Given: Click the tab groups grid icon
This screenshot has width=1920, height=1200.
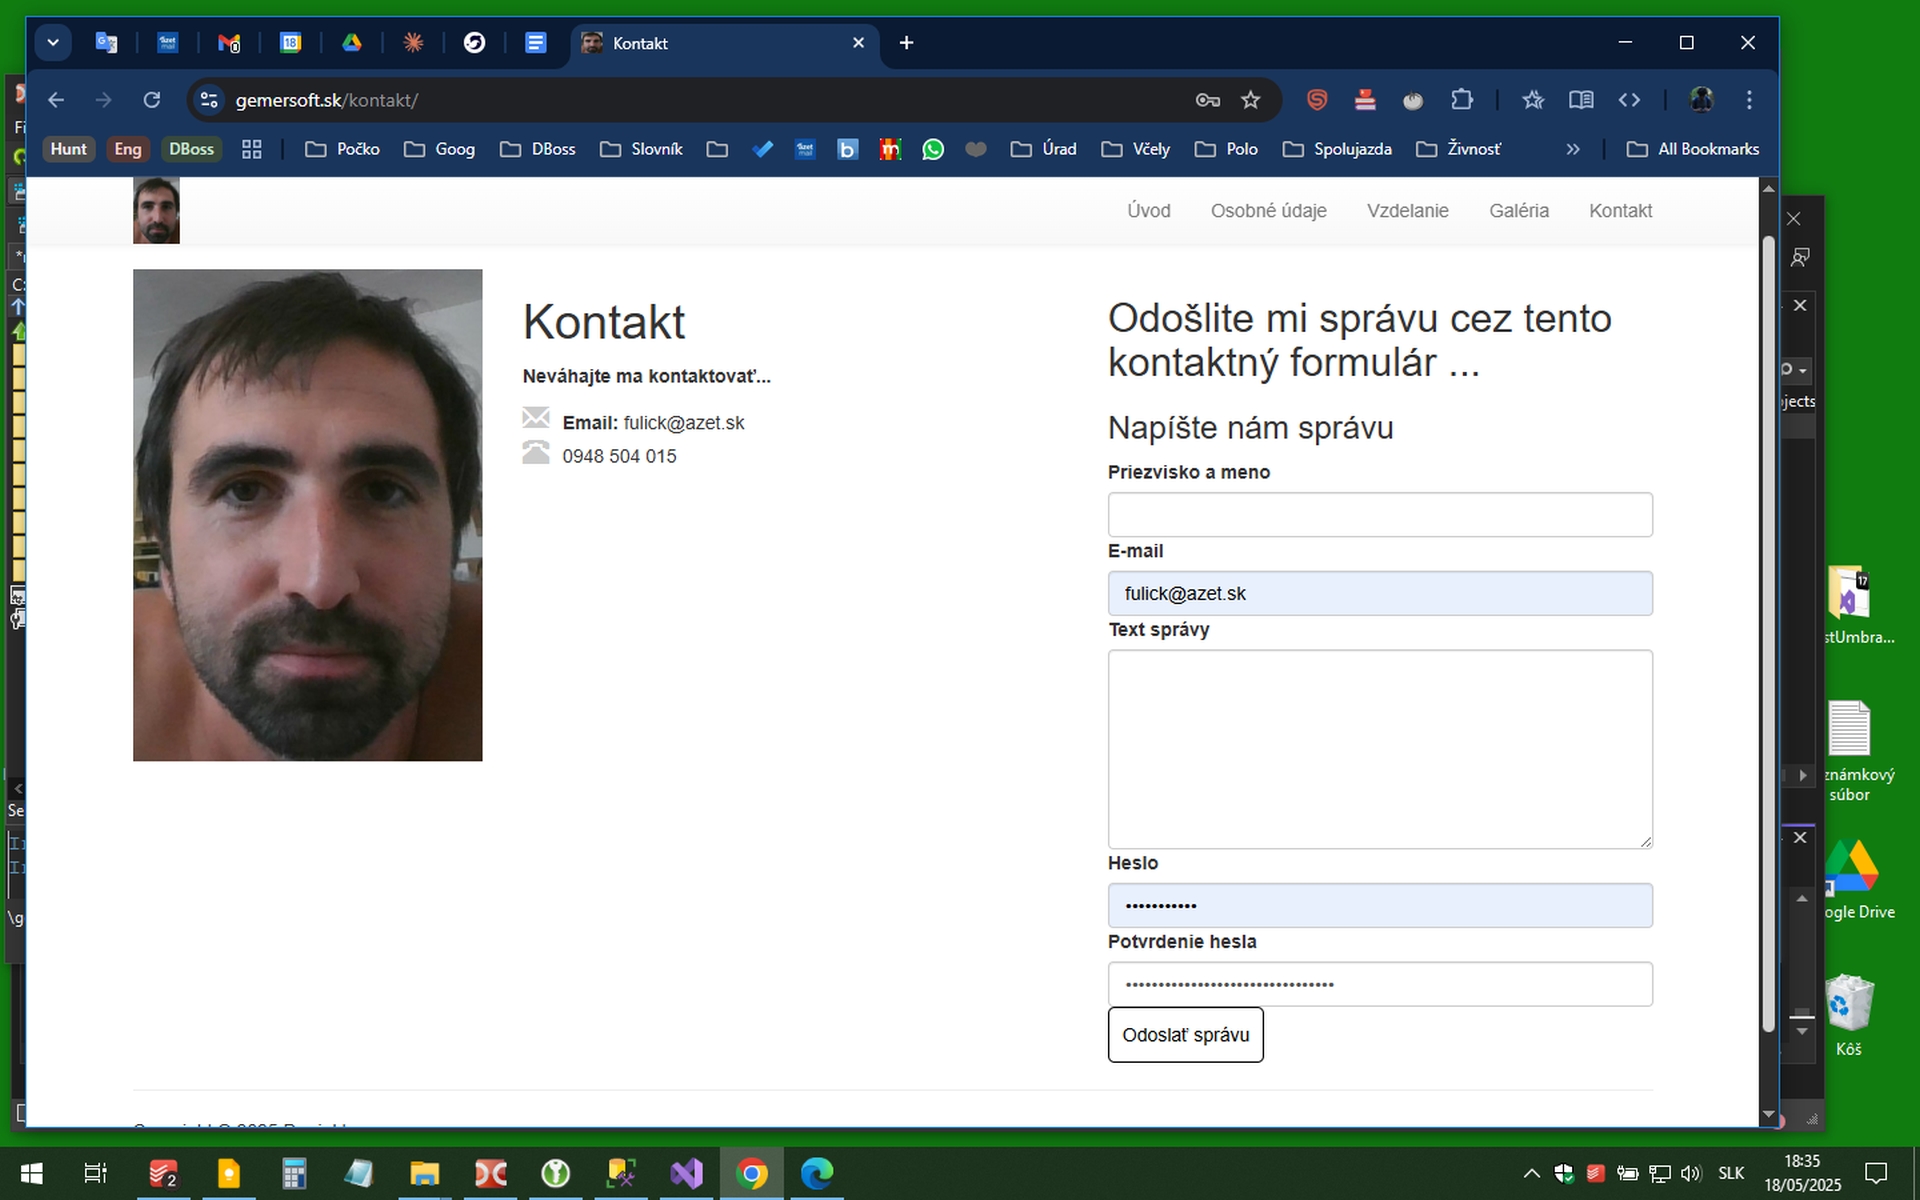Looking at the screenshot, I should click(x=252, y=149).
